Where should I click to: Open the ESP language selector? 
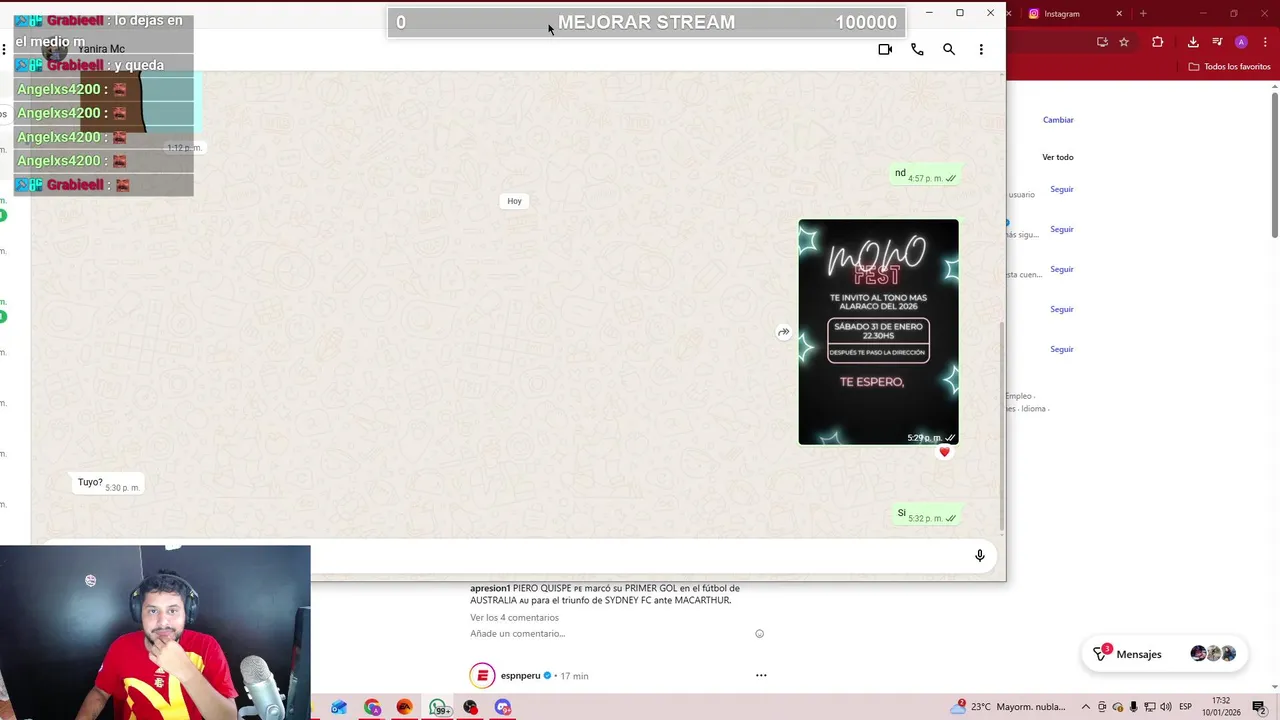[1186, 707]
